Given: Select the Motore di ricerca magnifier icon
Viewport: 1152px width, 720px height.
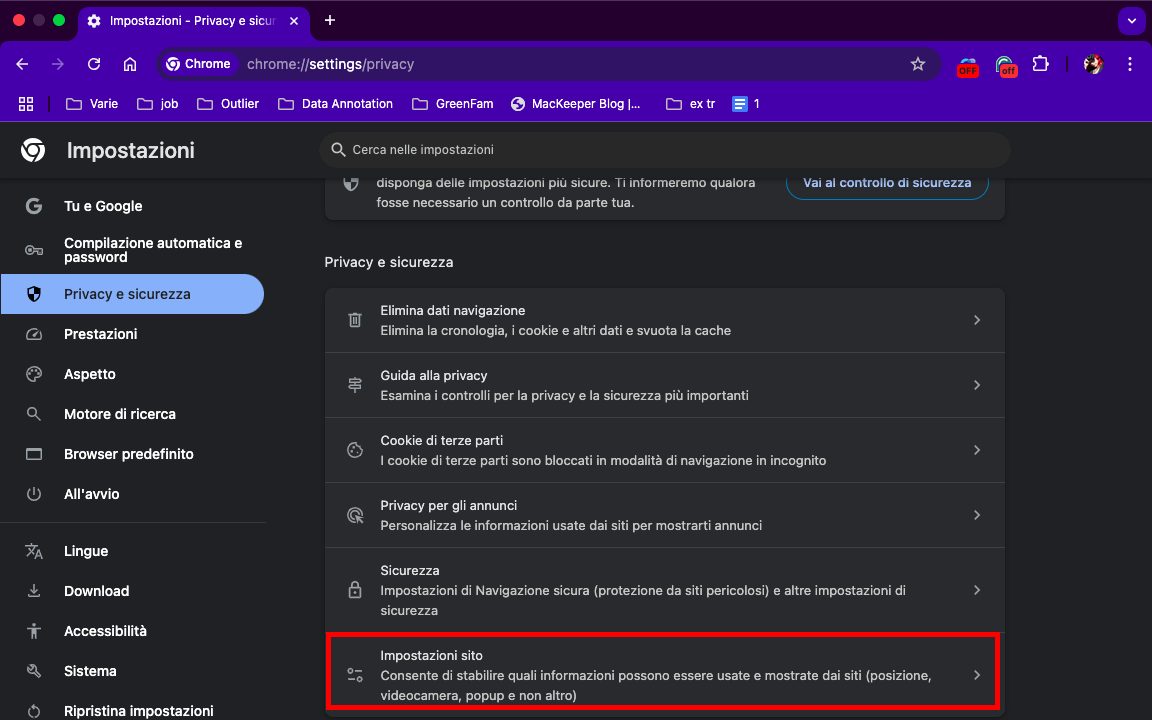Looking at the screenshot, I should click(x=34, y=413).
